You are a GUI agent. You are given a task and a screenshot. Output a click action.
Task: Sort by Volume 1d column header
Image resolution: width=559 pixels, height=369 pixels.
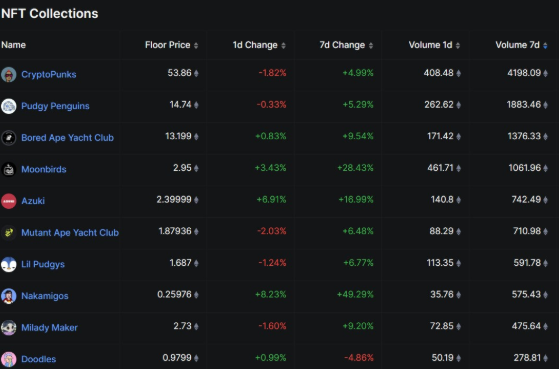click(x=434, y=45)
